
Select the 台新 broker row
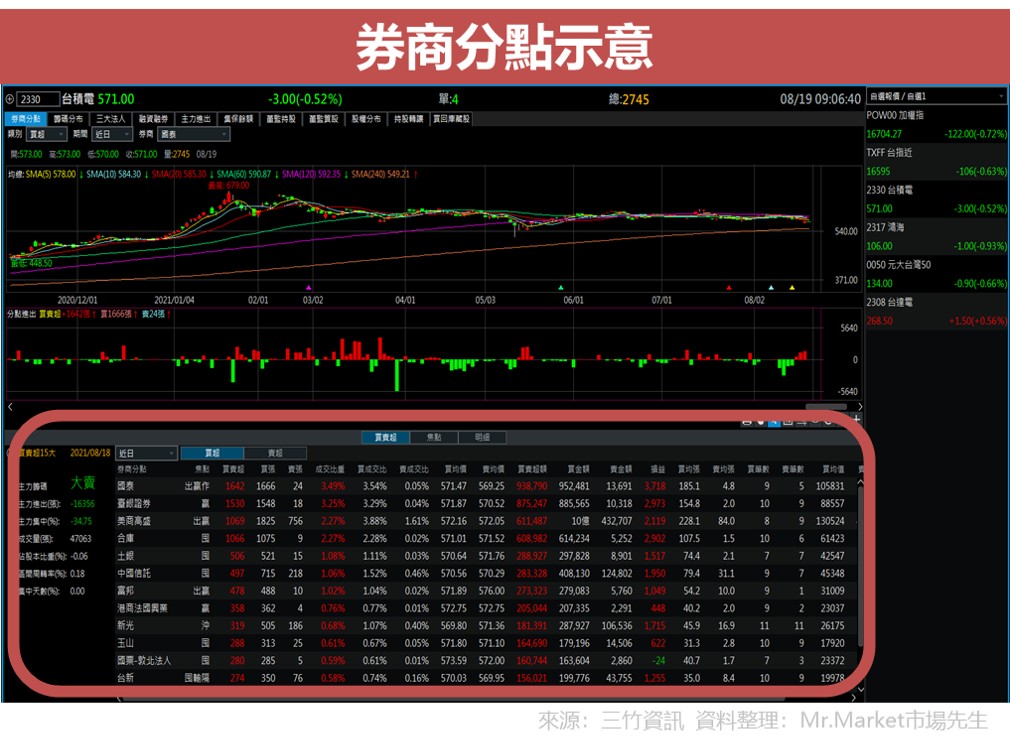(x=487, y=677)
